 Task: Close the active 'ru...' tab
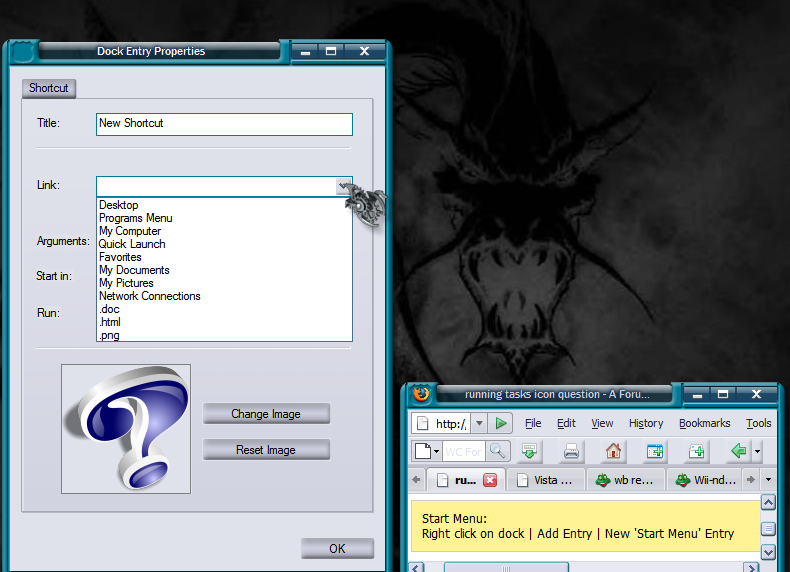(x=490, y=480)
